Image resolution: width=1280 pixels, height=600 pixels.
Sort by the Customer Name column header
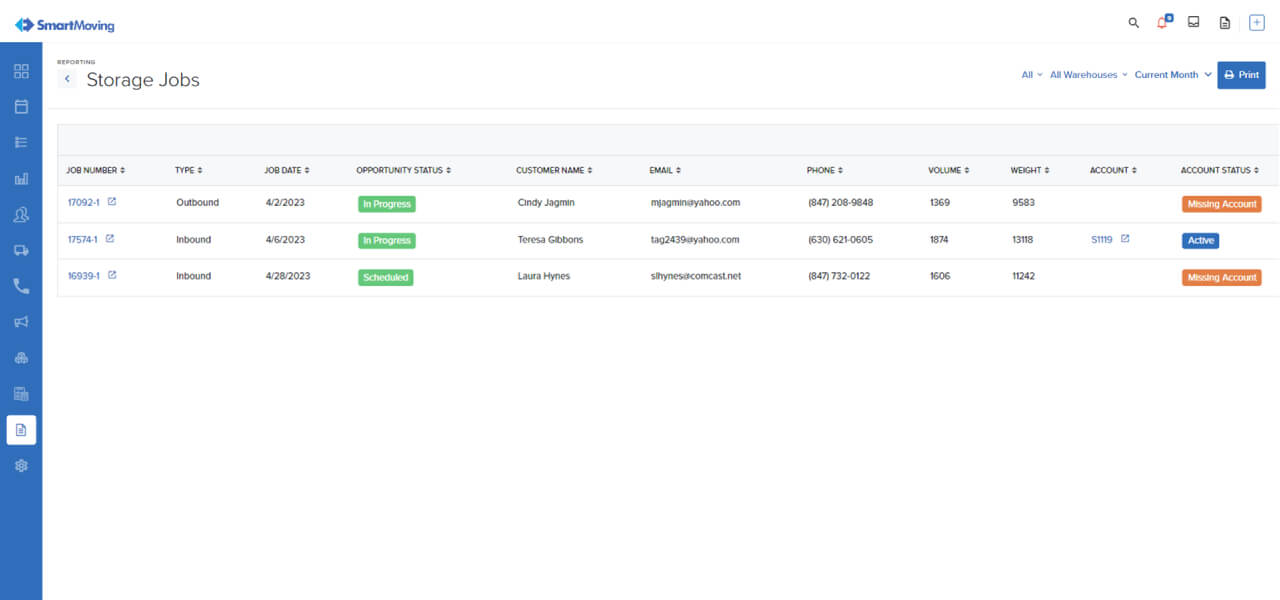click(x=554, y=170)
